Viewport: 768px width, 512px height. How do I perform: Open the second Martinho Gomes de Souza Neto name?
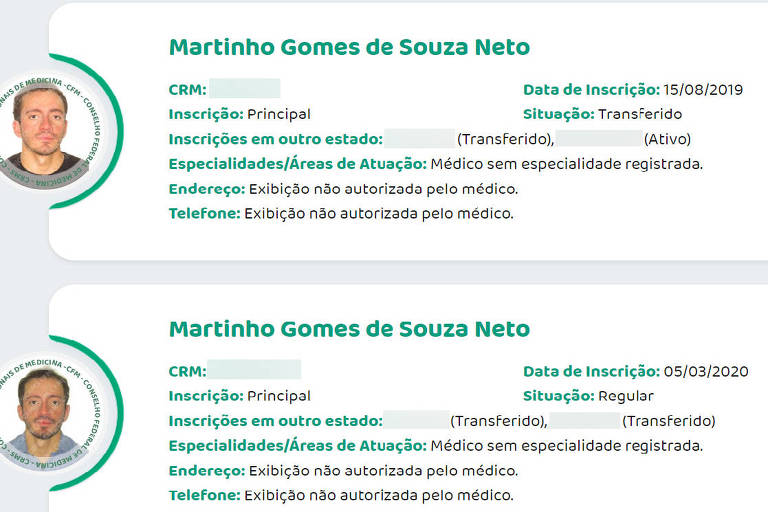[349, 329]
